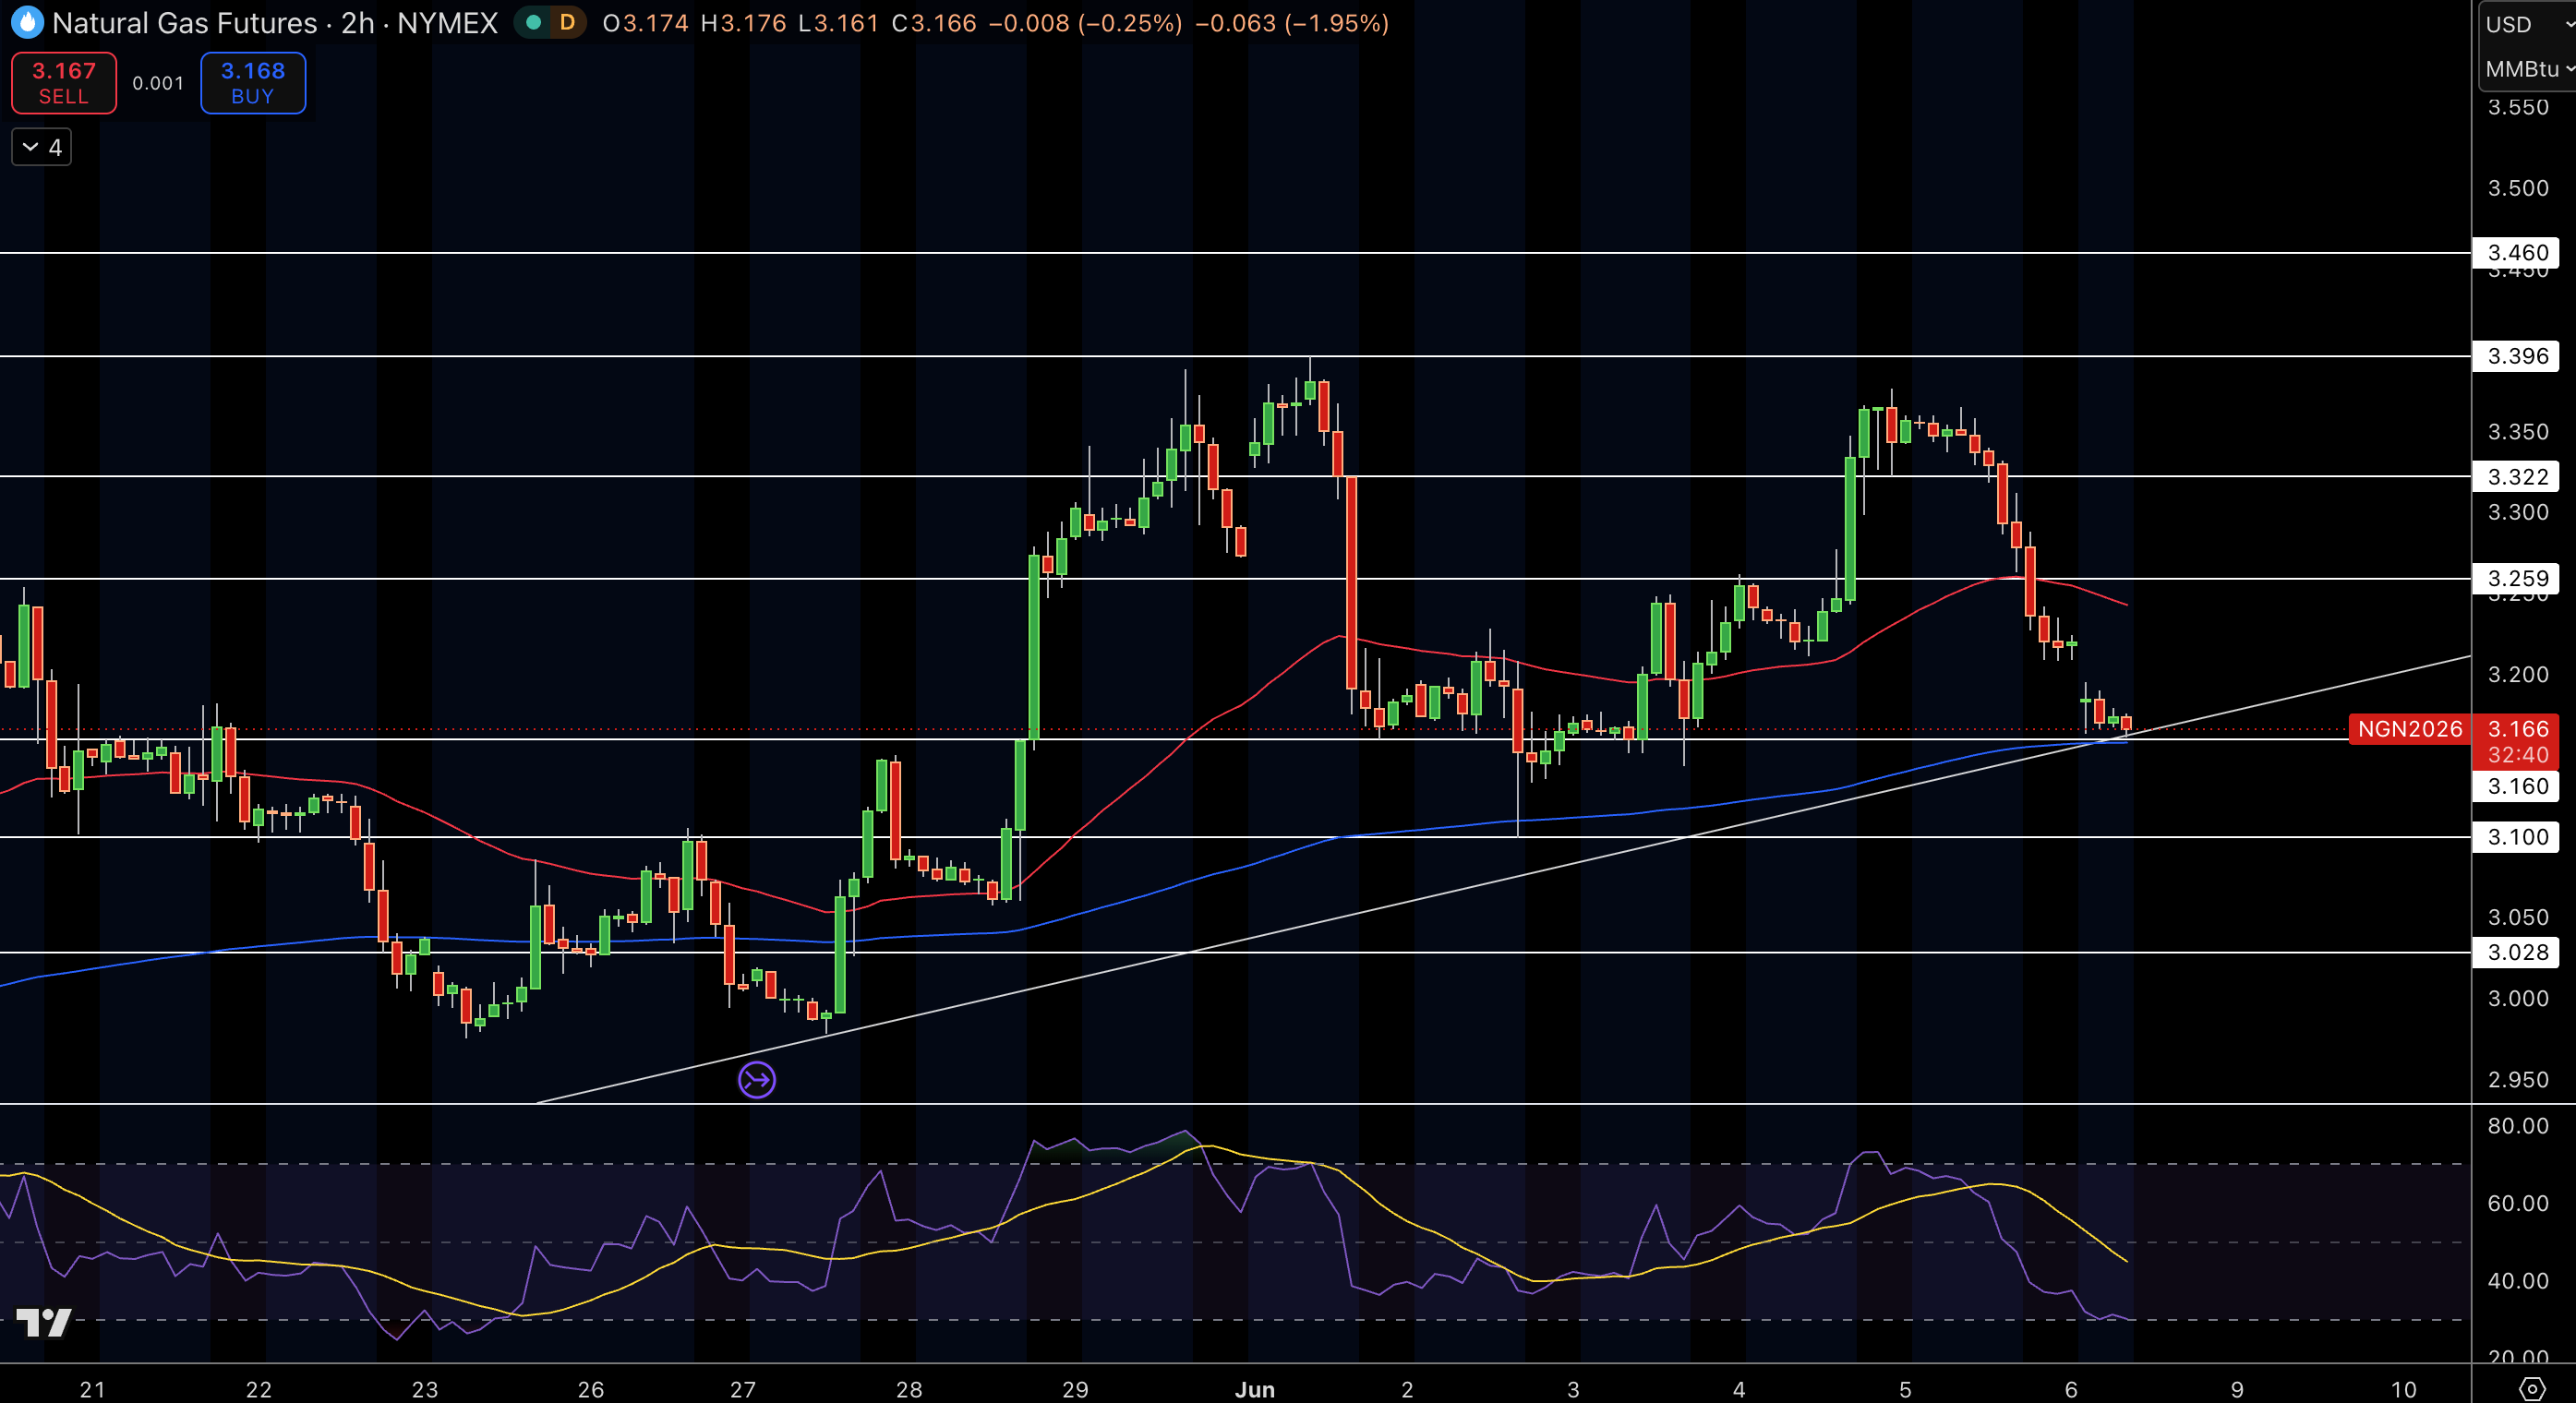Screen dimensions: 2576x1403
Task: Click the Natural Gas Futures symbol flame logo
Action: coord(27,22)
